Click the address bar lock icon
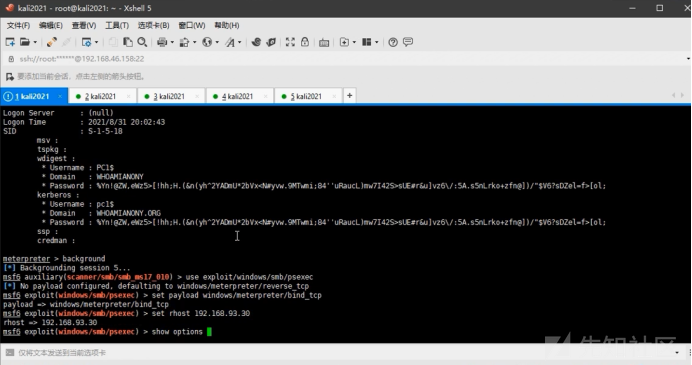The width and height of the screenshot is (692, 365). tap(11, 59)
